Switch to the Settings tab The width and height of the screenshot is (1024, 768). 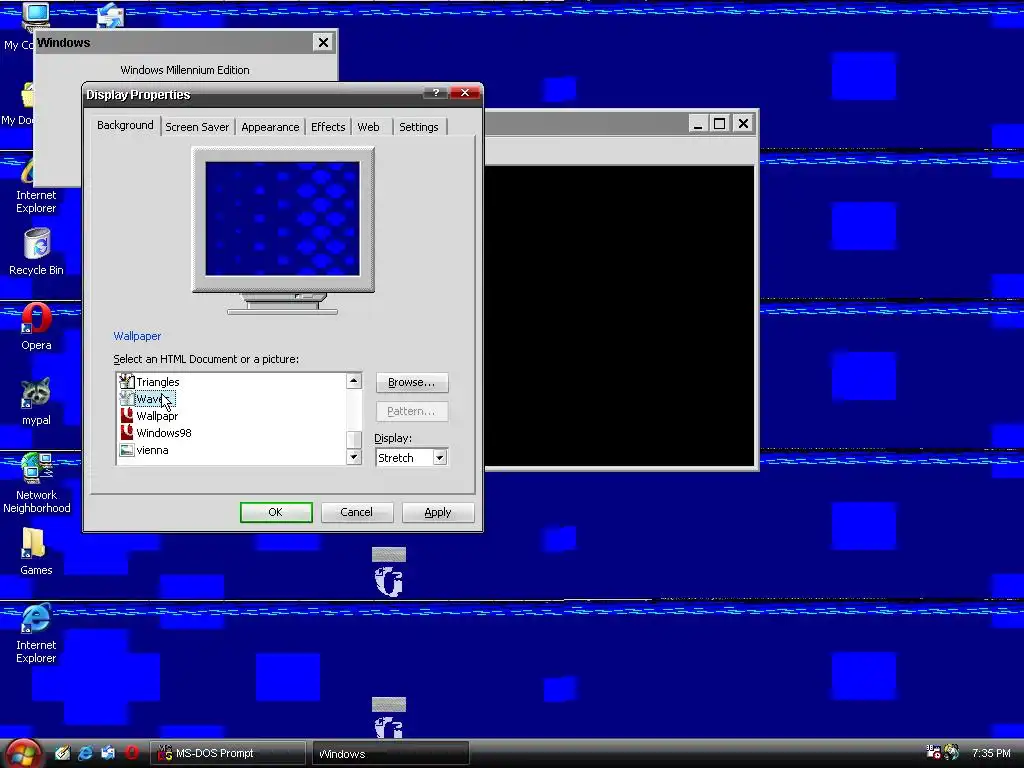pyautogui.click(x=419, y=127)
